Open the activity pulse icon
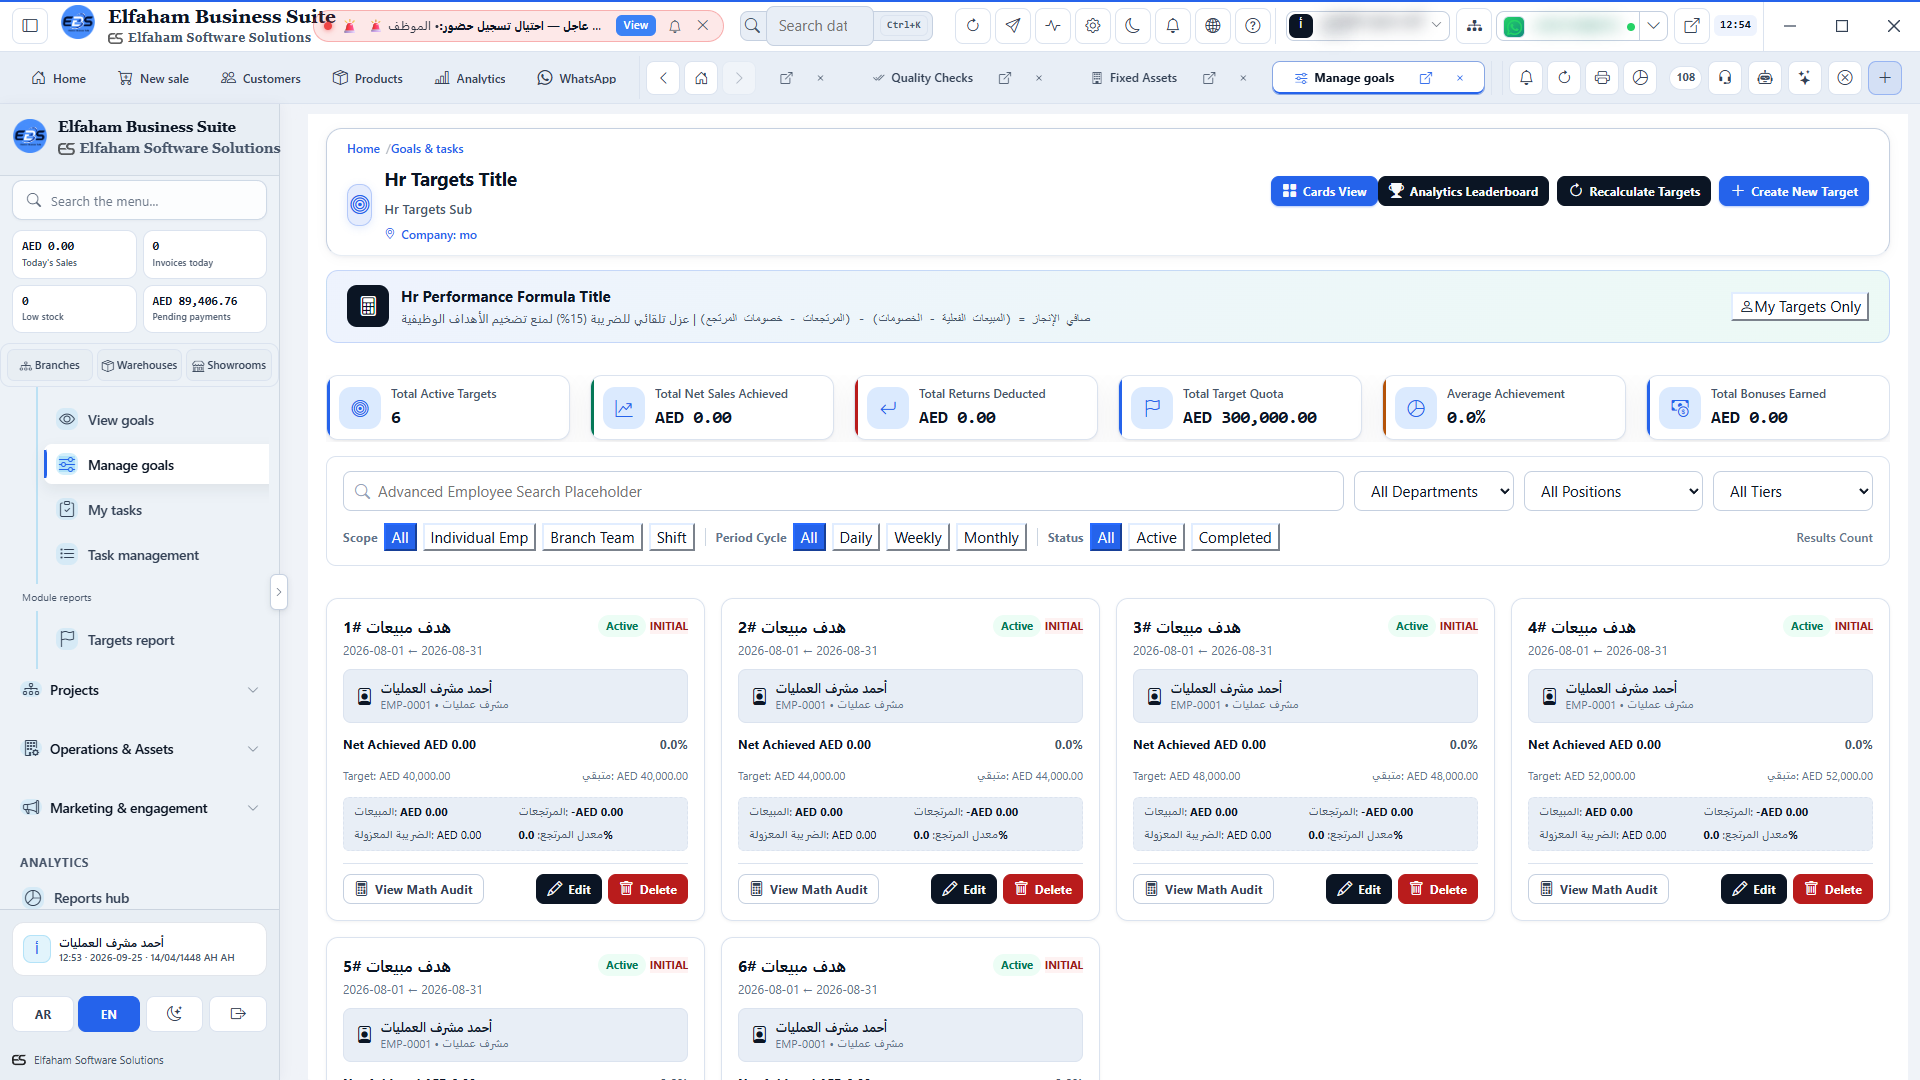The image size is (1920, 1080). pos(1053,26)
